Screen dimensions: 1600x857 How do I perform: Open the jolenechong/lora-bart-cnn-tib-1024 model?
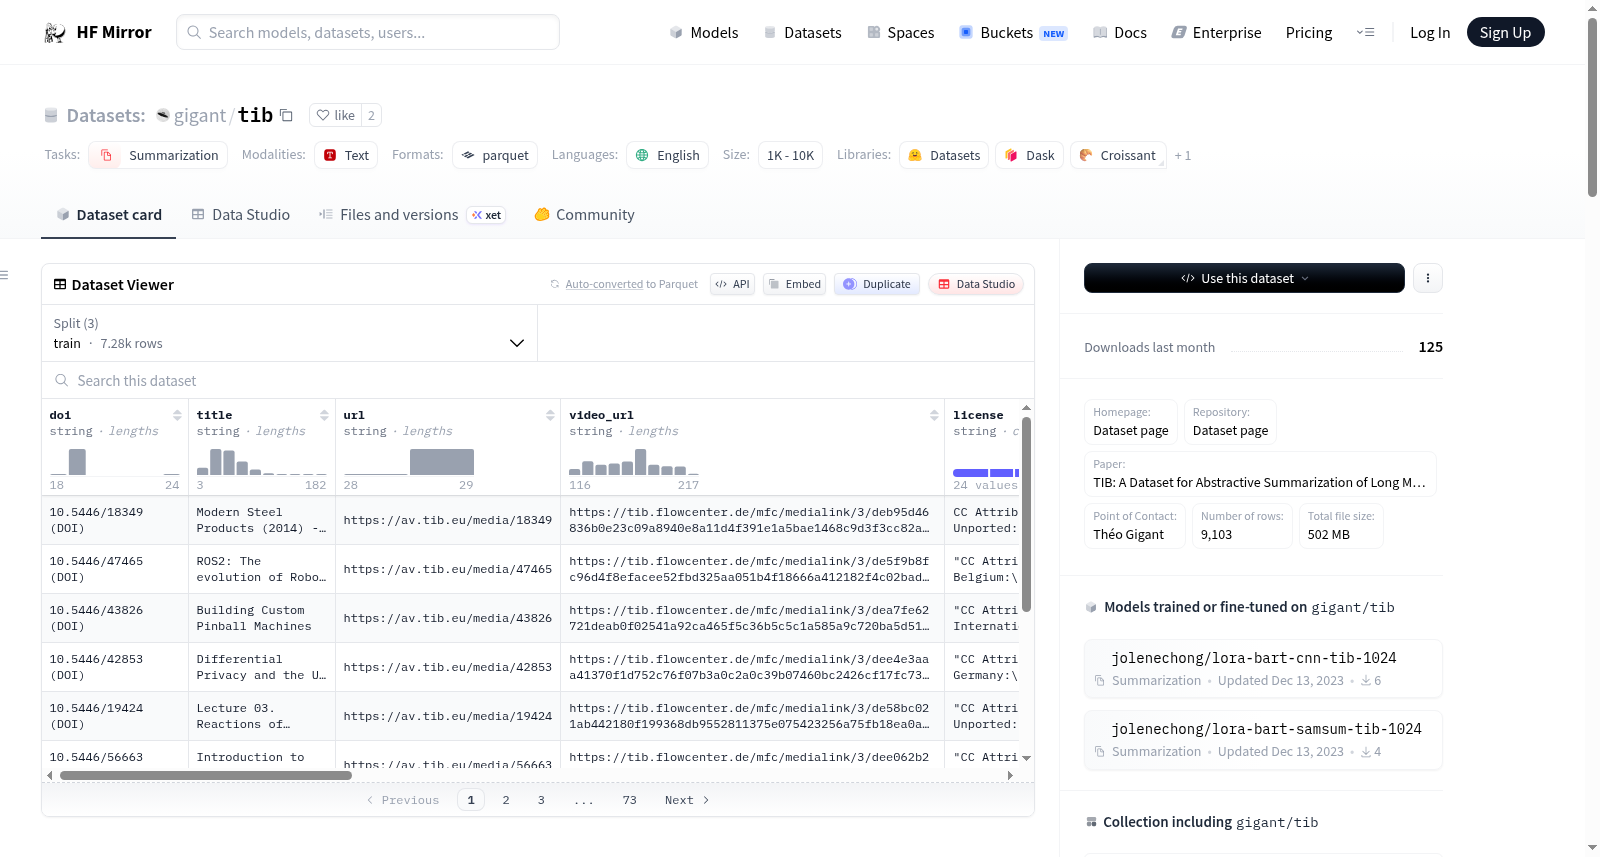click(1263, 668)
